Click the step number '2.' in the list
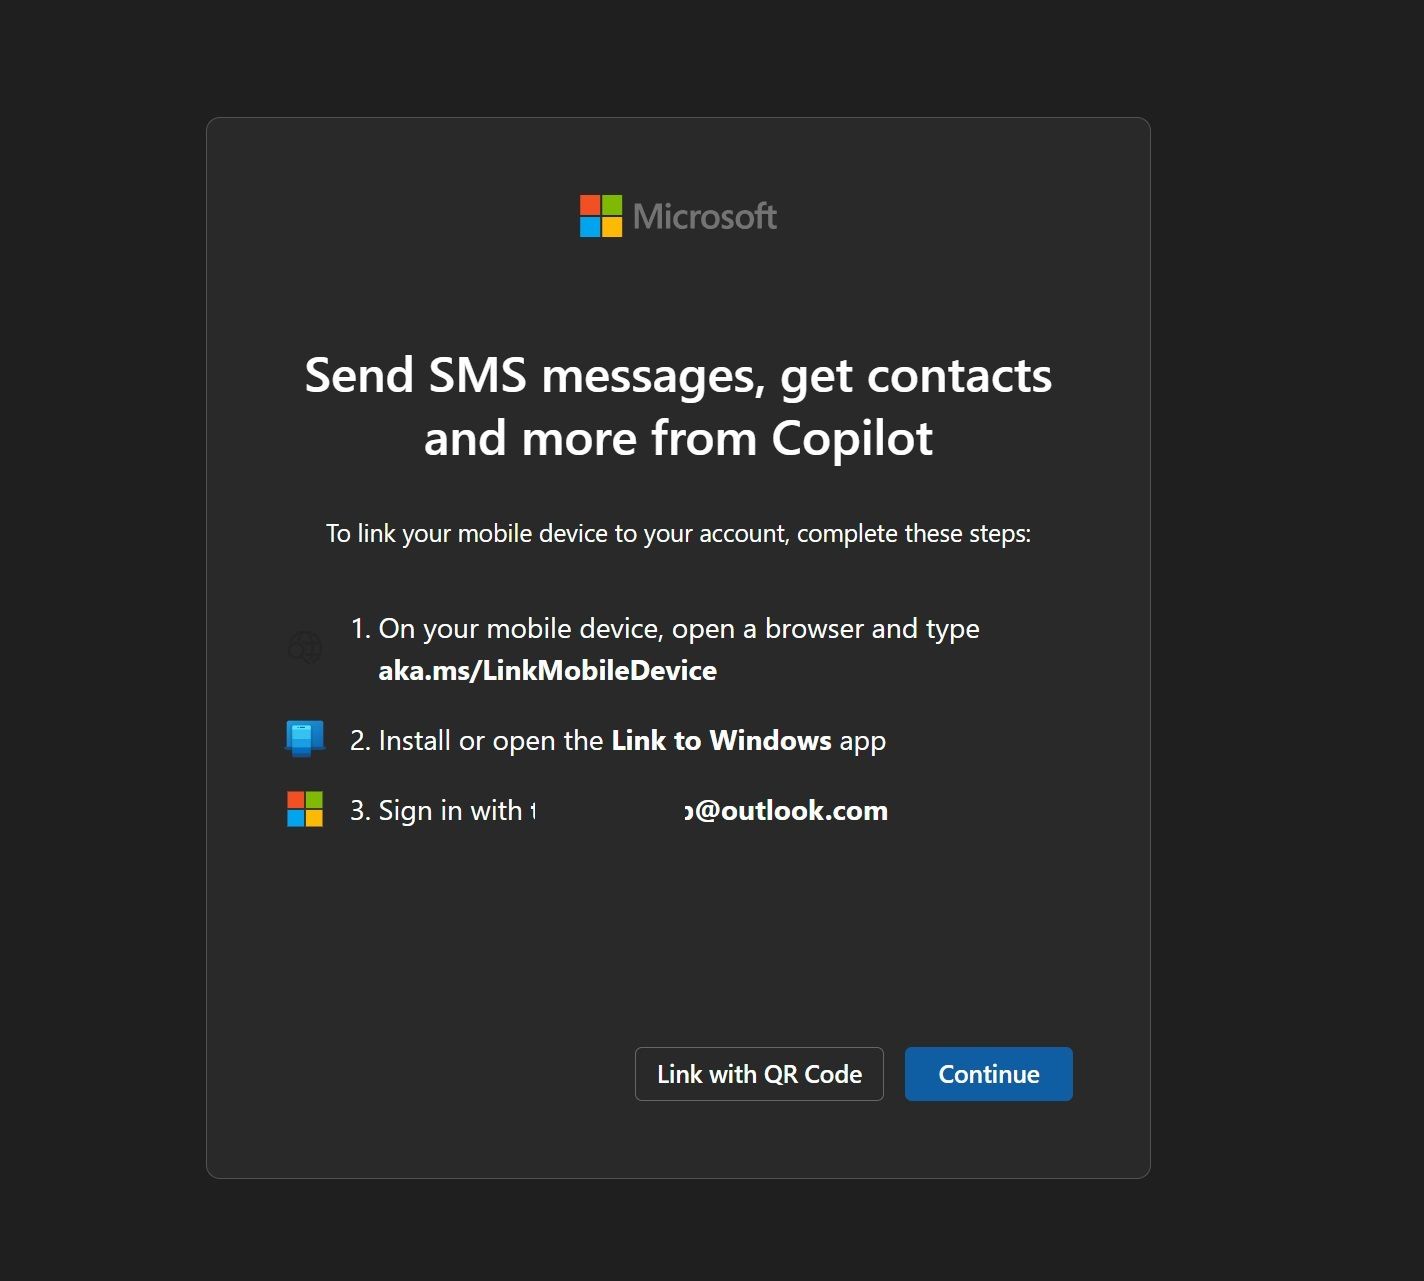 tap(360, 740)
